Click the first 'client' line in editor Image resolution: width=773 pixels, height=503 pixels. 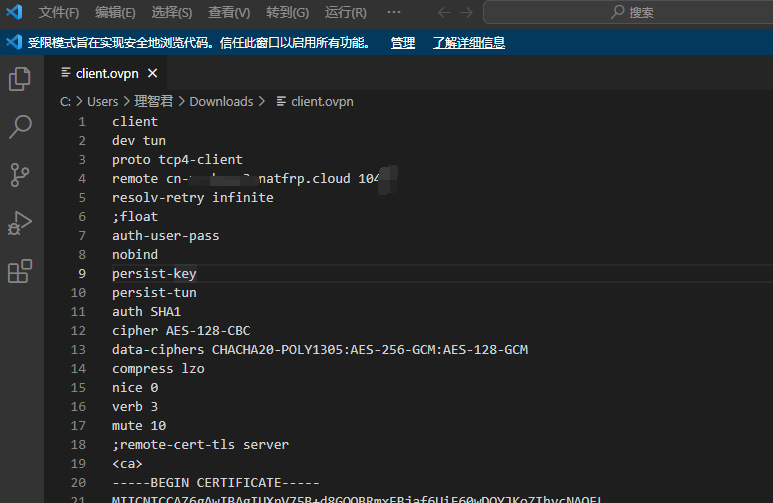click(x=135, y=122)
